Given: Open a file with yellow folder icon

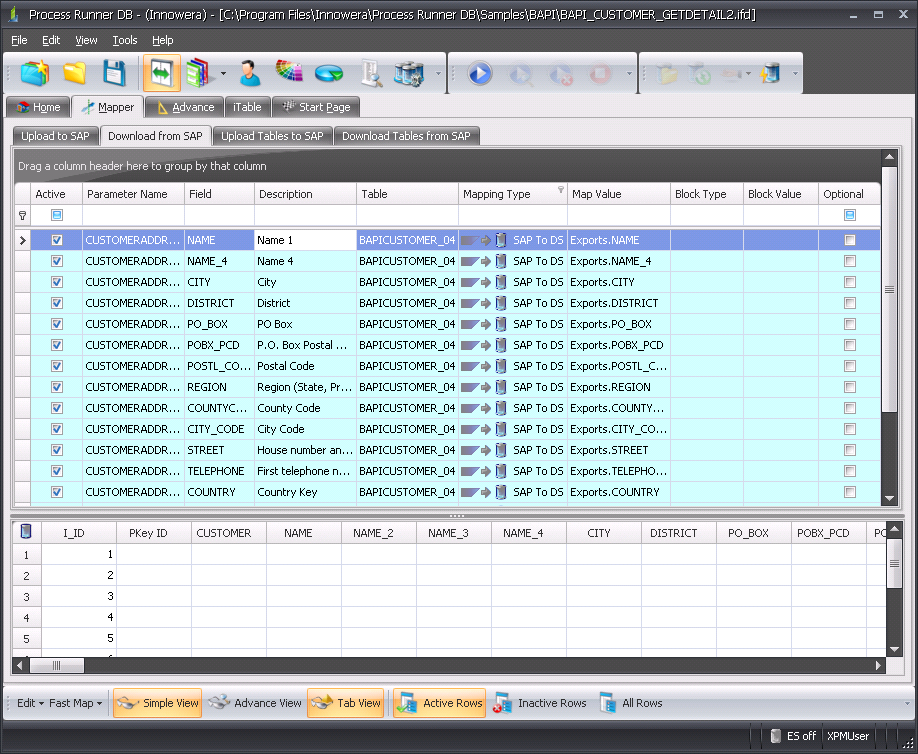Looking at the screenshot, I should pyautogui.click(x=75, y=73).
